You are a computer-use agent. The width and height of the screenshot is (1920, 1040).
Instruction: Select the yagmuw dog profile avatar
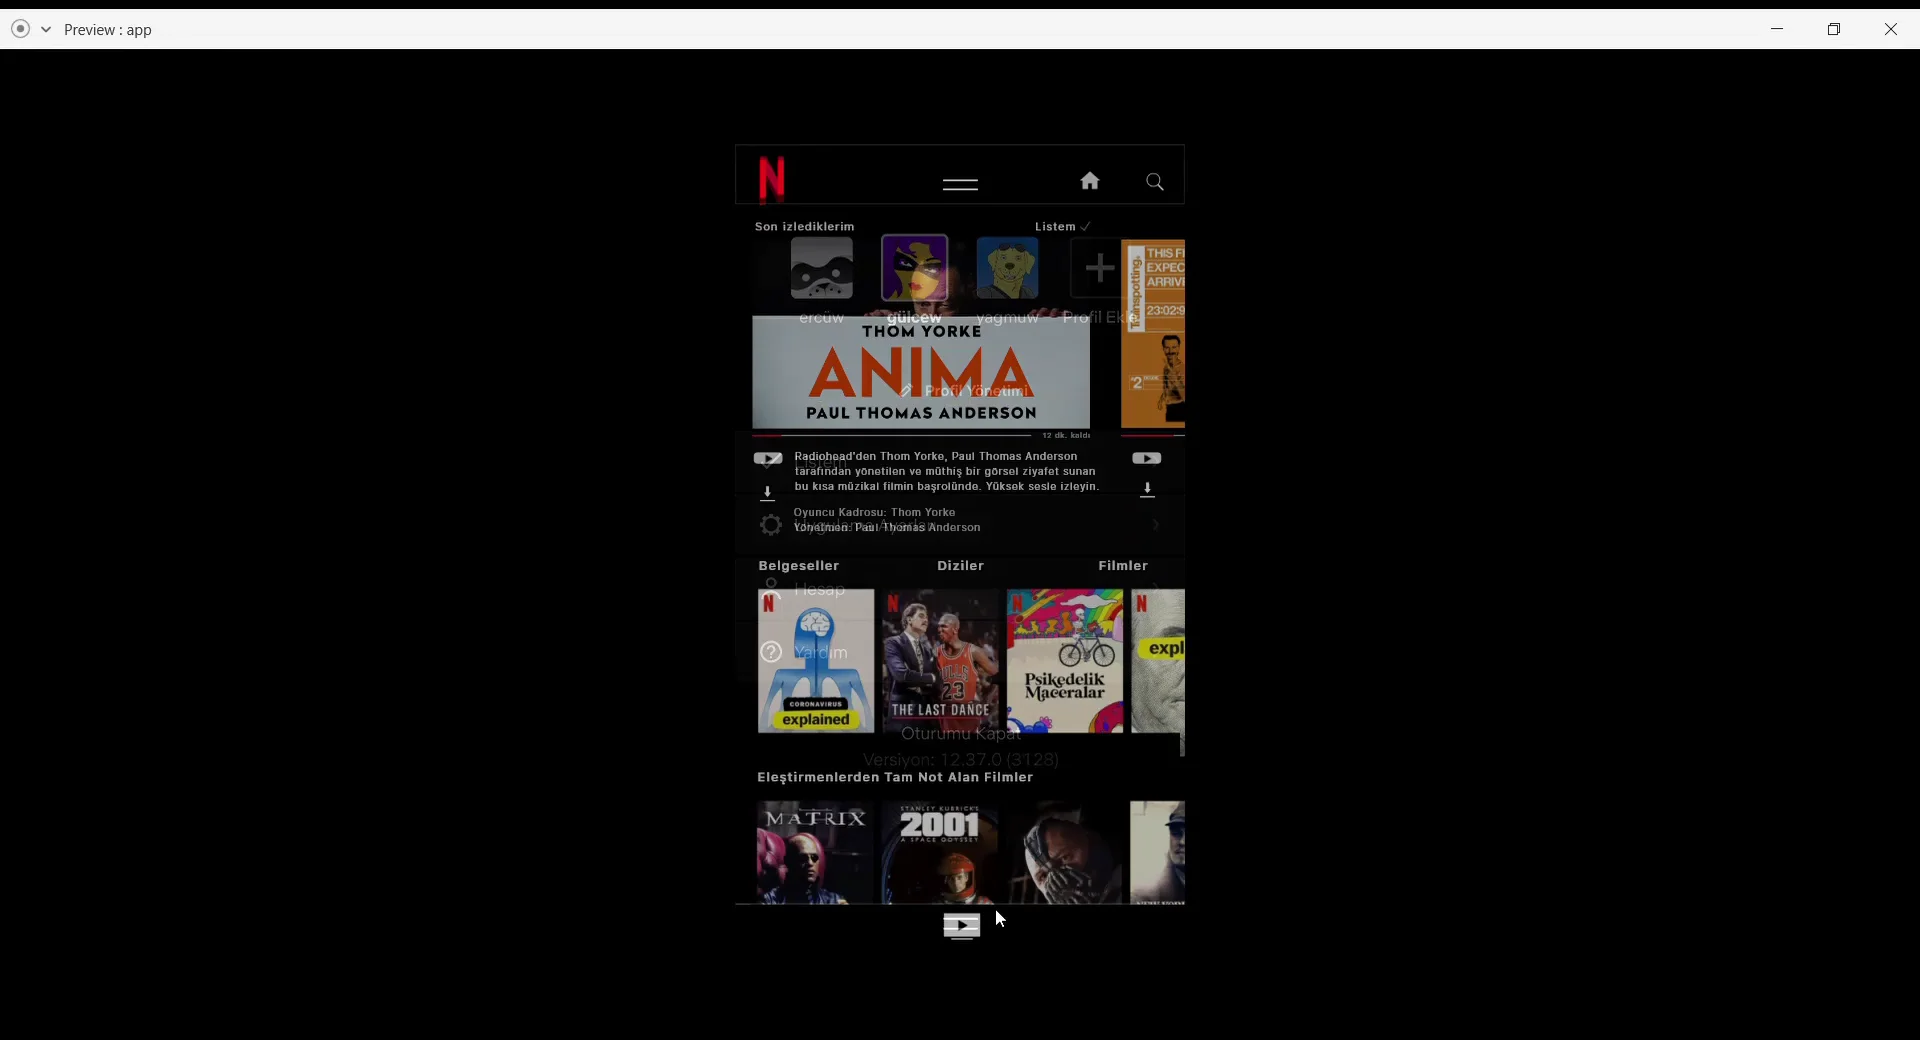[1007, 268]
